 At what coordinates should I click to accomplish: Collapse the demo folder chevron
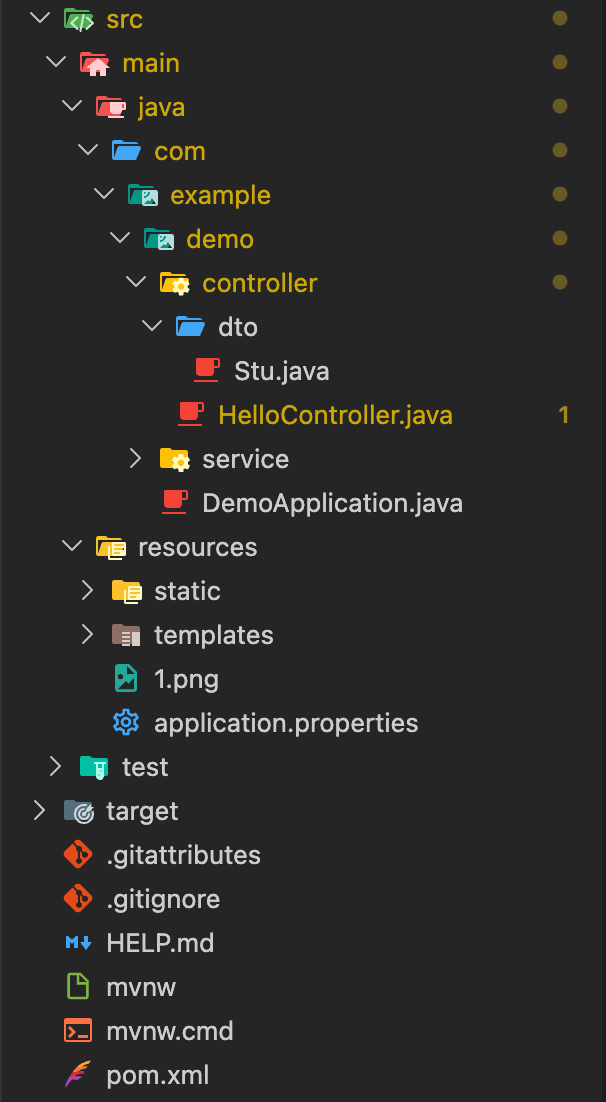click(120, 239)
